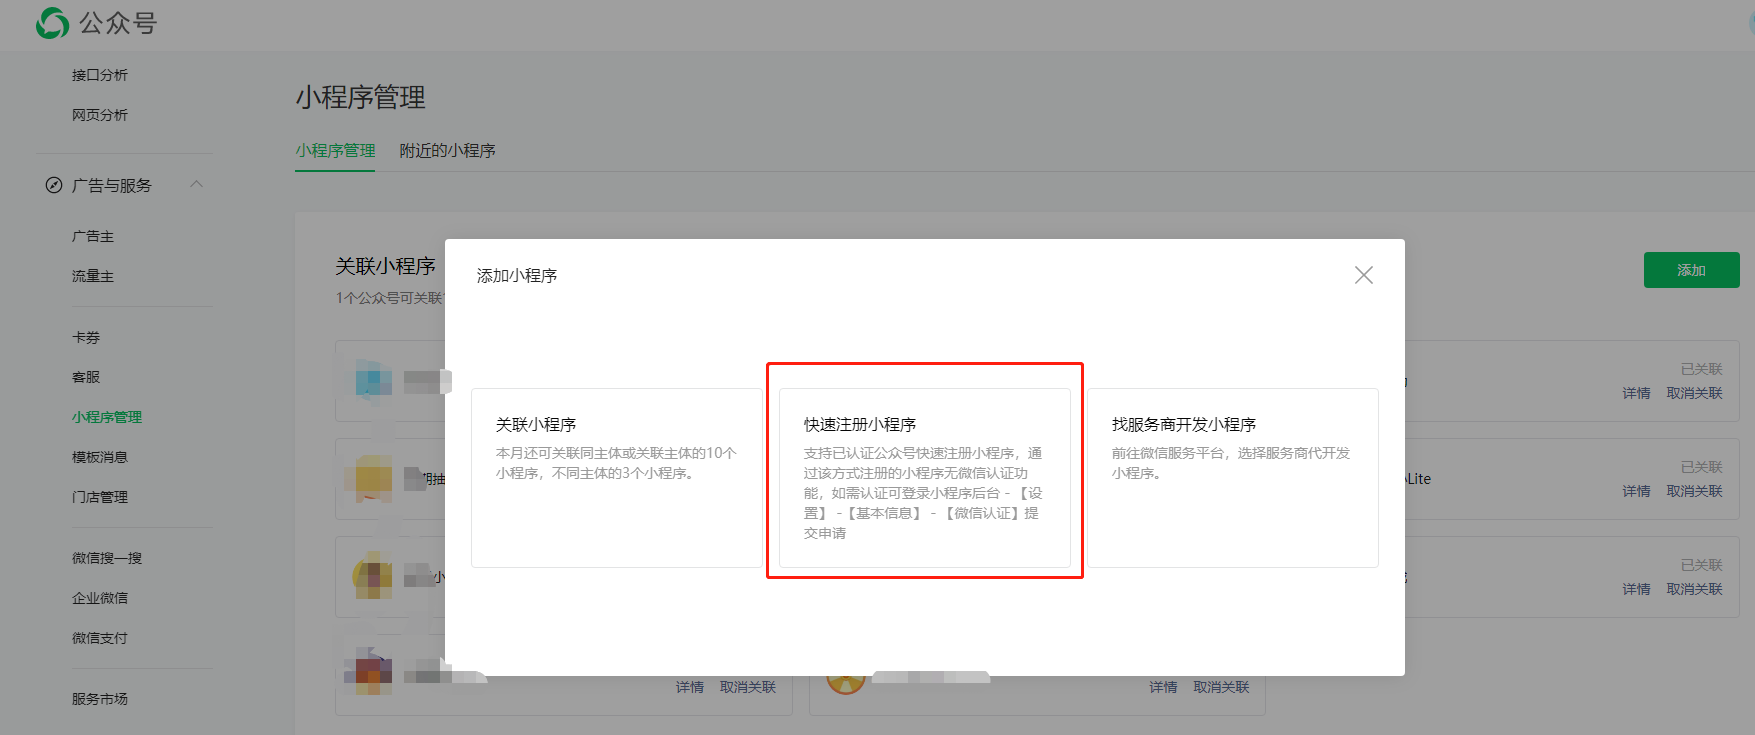
Task: Click the green 添加 button
Action: (1691, 270)
